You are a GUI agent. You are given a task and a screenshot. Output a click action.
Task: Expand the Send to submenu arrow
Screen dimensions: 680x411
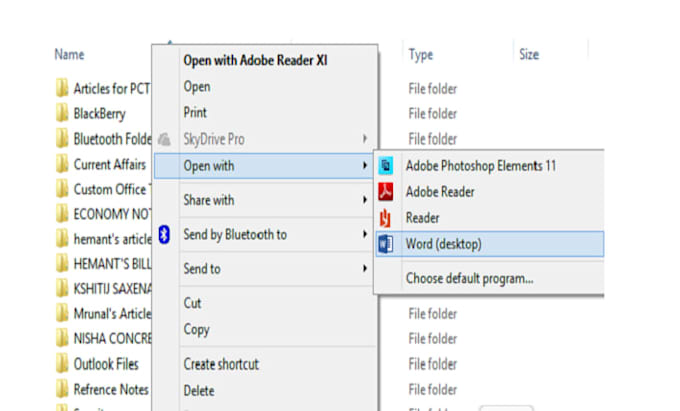tap(365, 268)
